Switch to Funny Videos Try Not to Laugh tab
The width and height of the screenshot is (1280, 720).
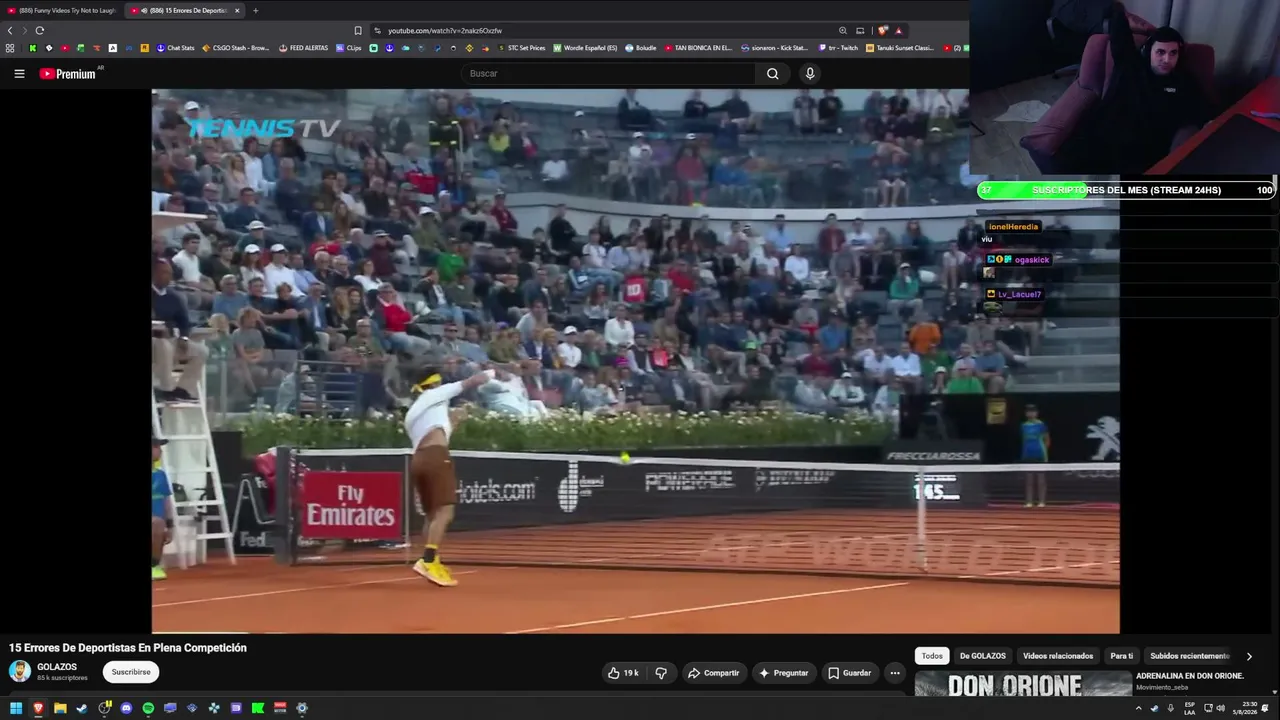pos(60,10)
